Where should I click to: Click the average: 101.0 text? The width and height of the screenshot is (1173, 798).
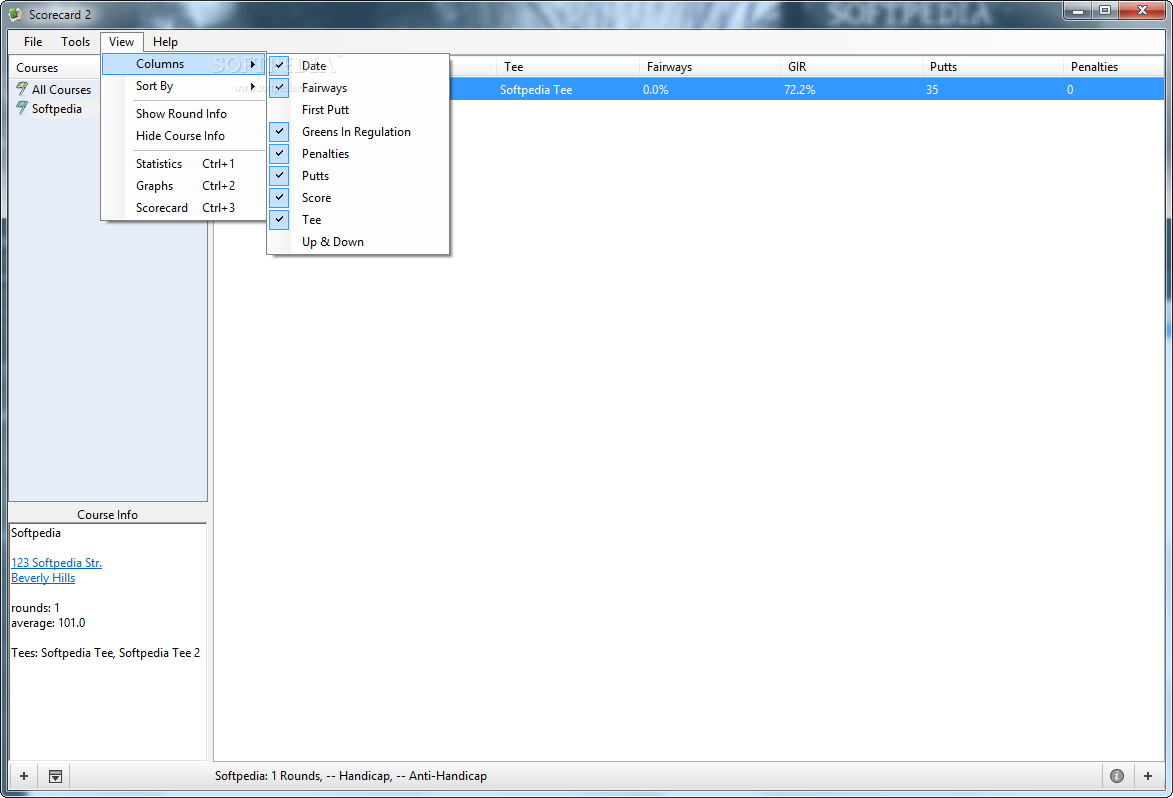click(x=48, y=622)
